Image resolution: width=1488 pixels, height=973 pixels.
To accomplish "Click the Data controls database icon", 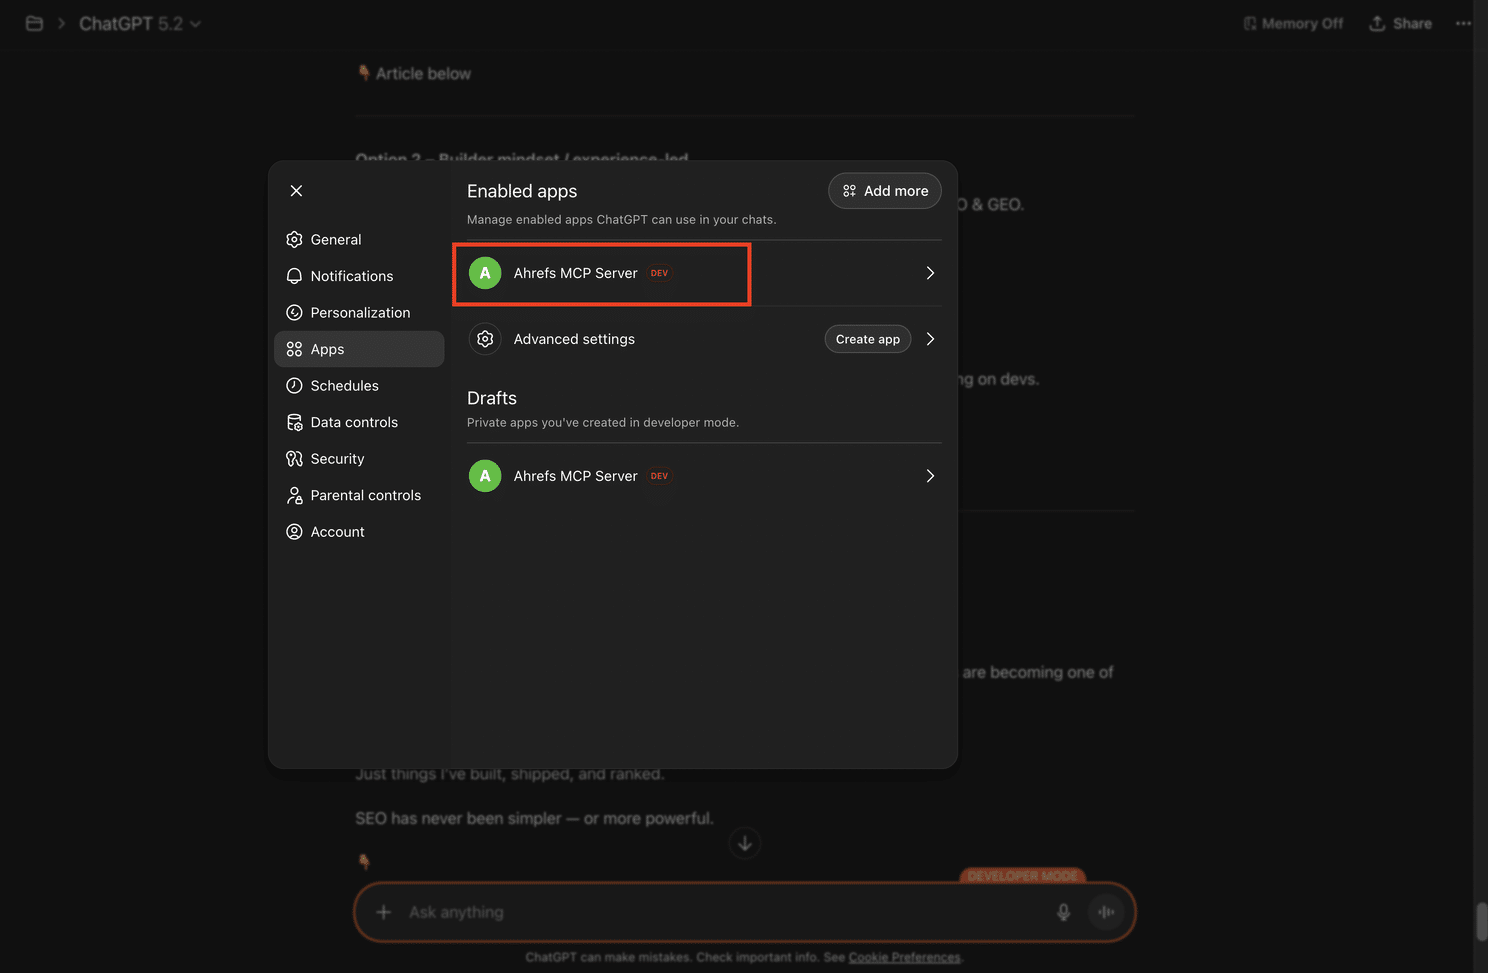I will (294, 422).
